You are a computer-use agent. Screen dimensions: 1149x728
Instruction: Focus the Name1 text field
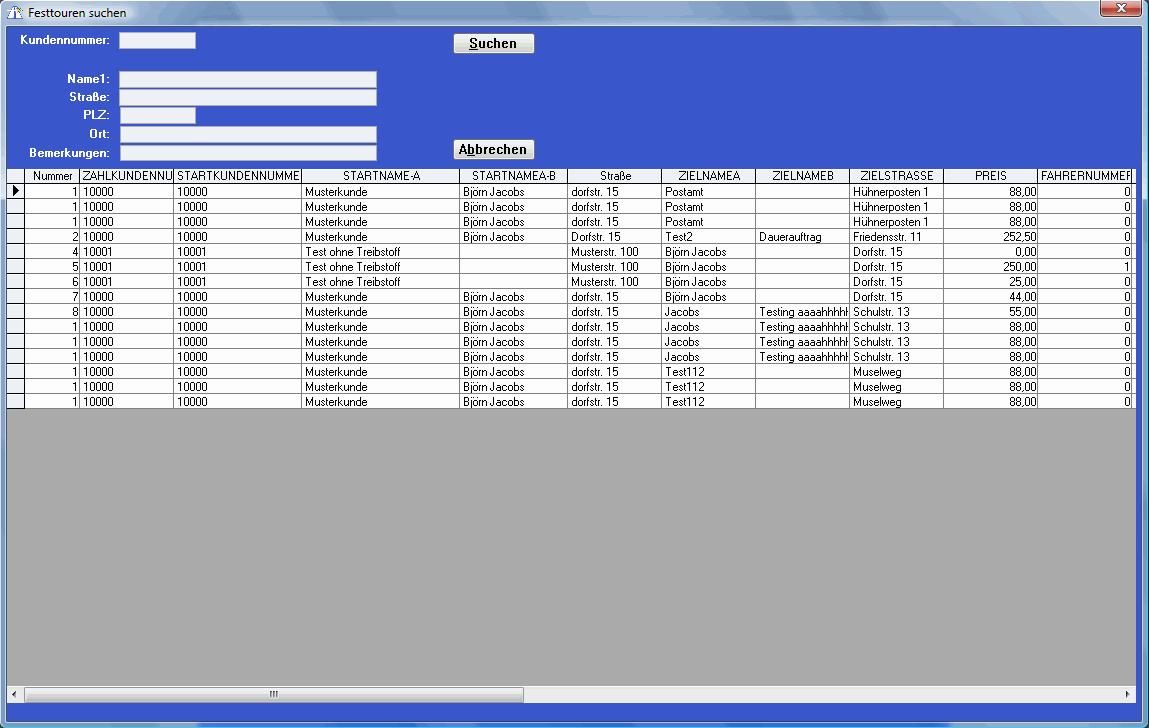click(x=247, y=79)
